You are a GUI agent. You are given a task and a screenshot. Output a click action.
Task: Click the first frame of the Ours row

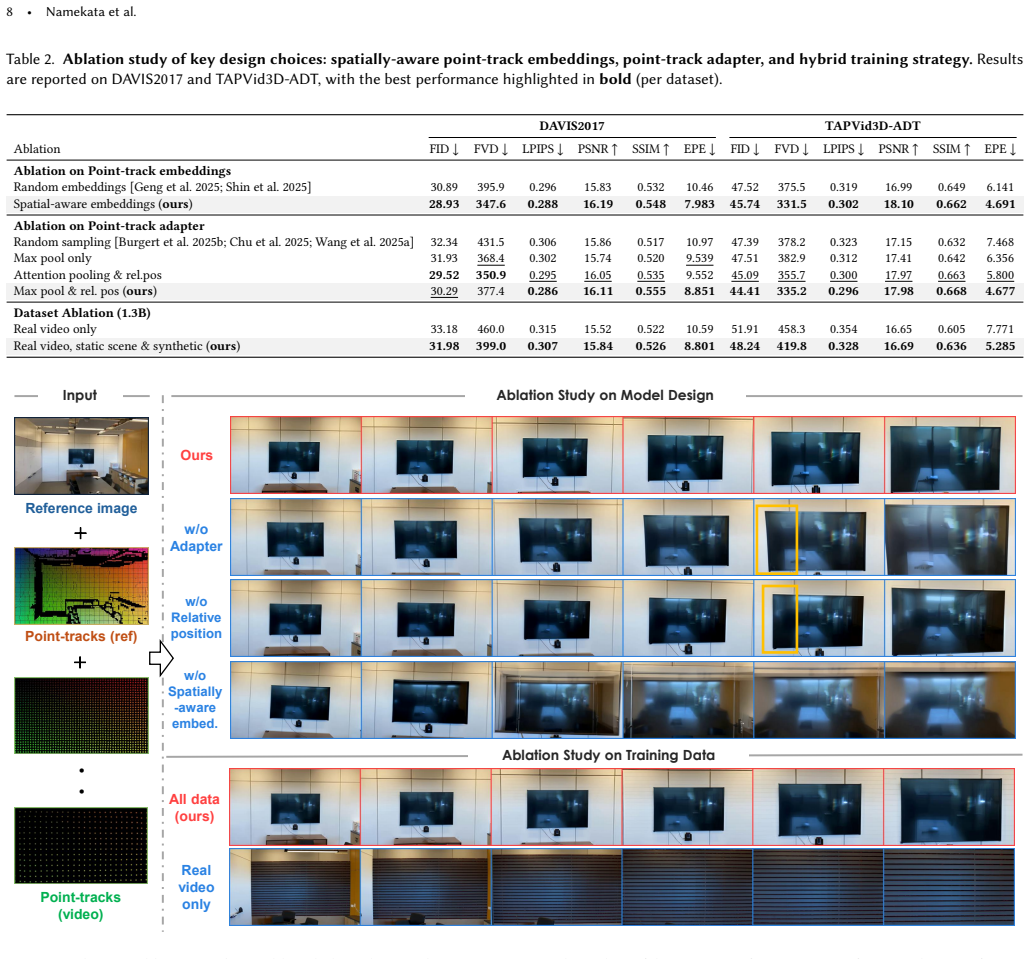[x=296, y=455]
